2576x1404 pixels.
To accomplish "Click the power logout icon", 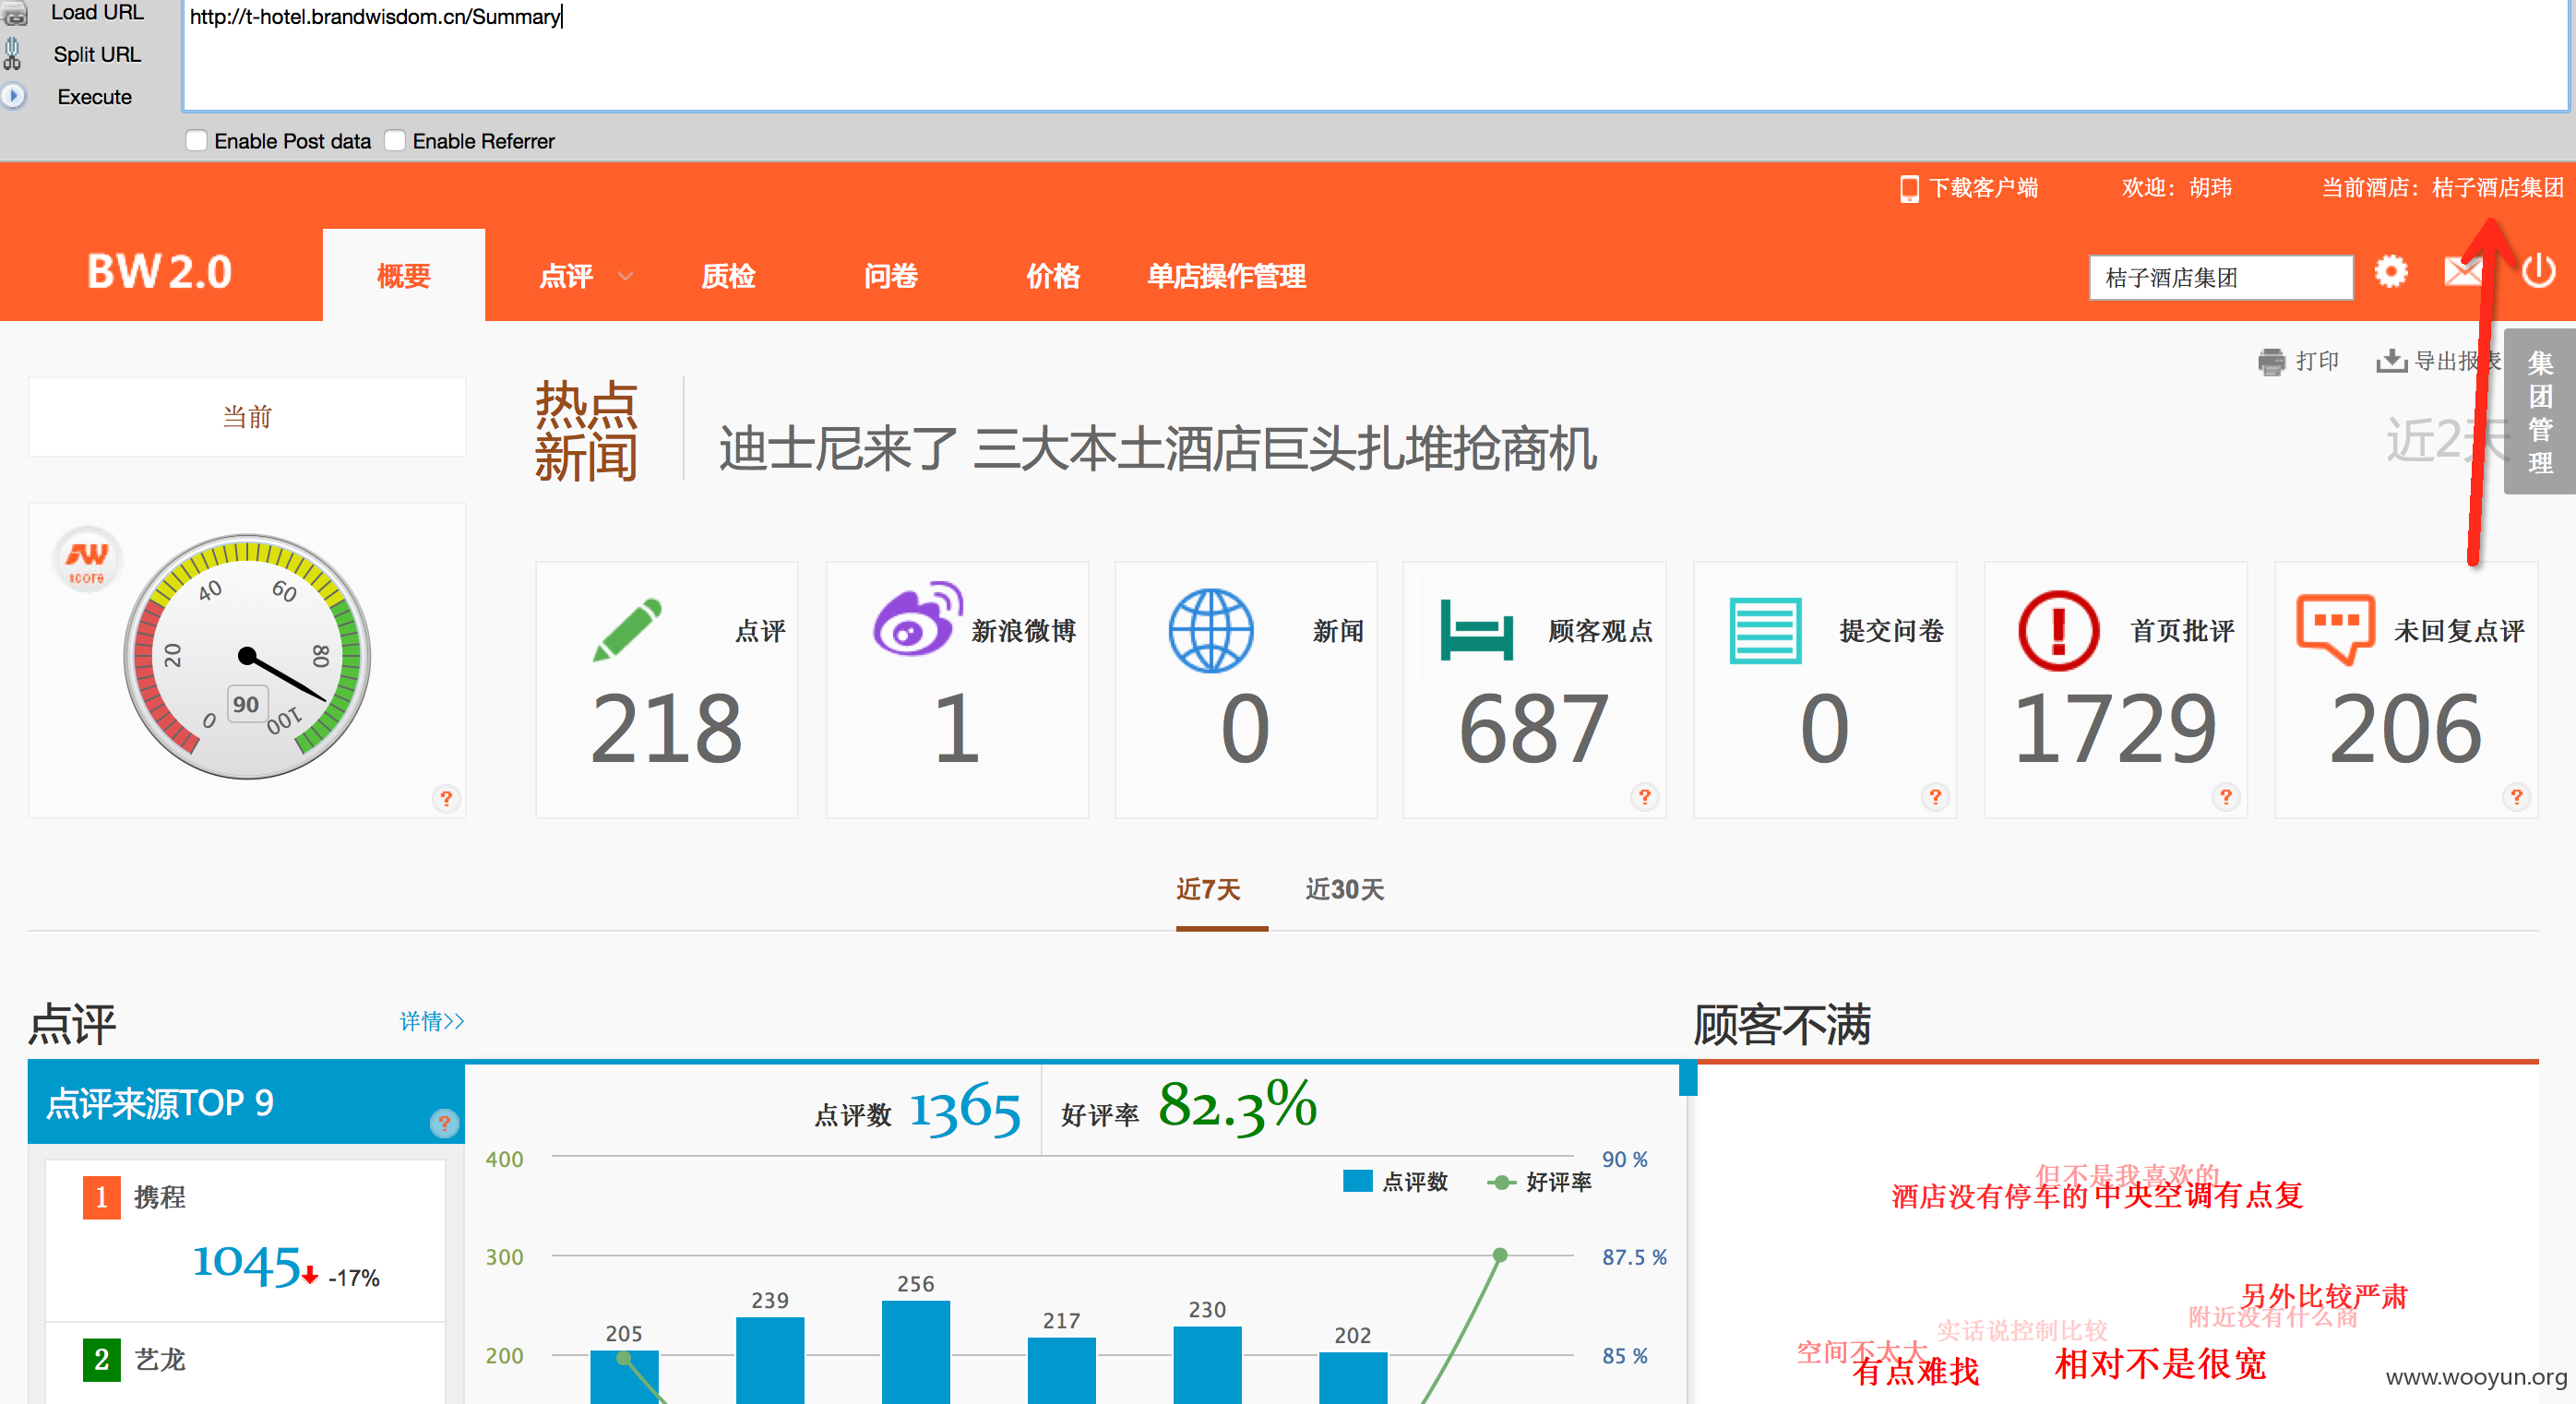I will pos(2538,271).
